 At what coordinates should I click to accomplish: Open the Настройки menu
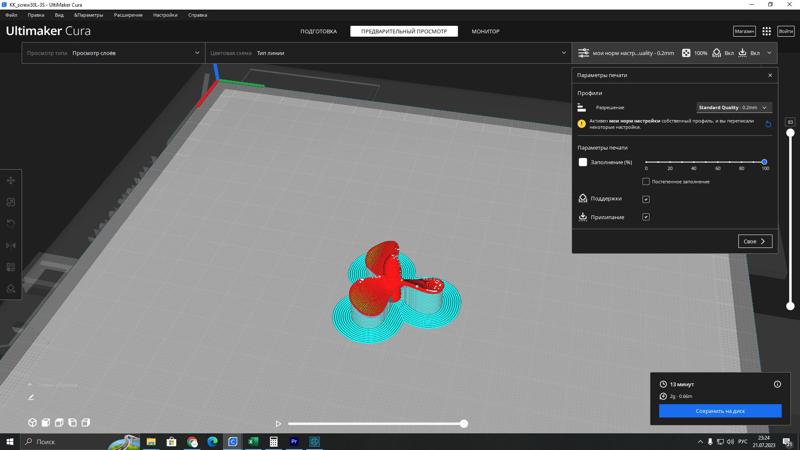coord(165,15)
